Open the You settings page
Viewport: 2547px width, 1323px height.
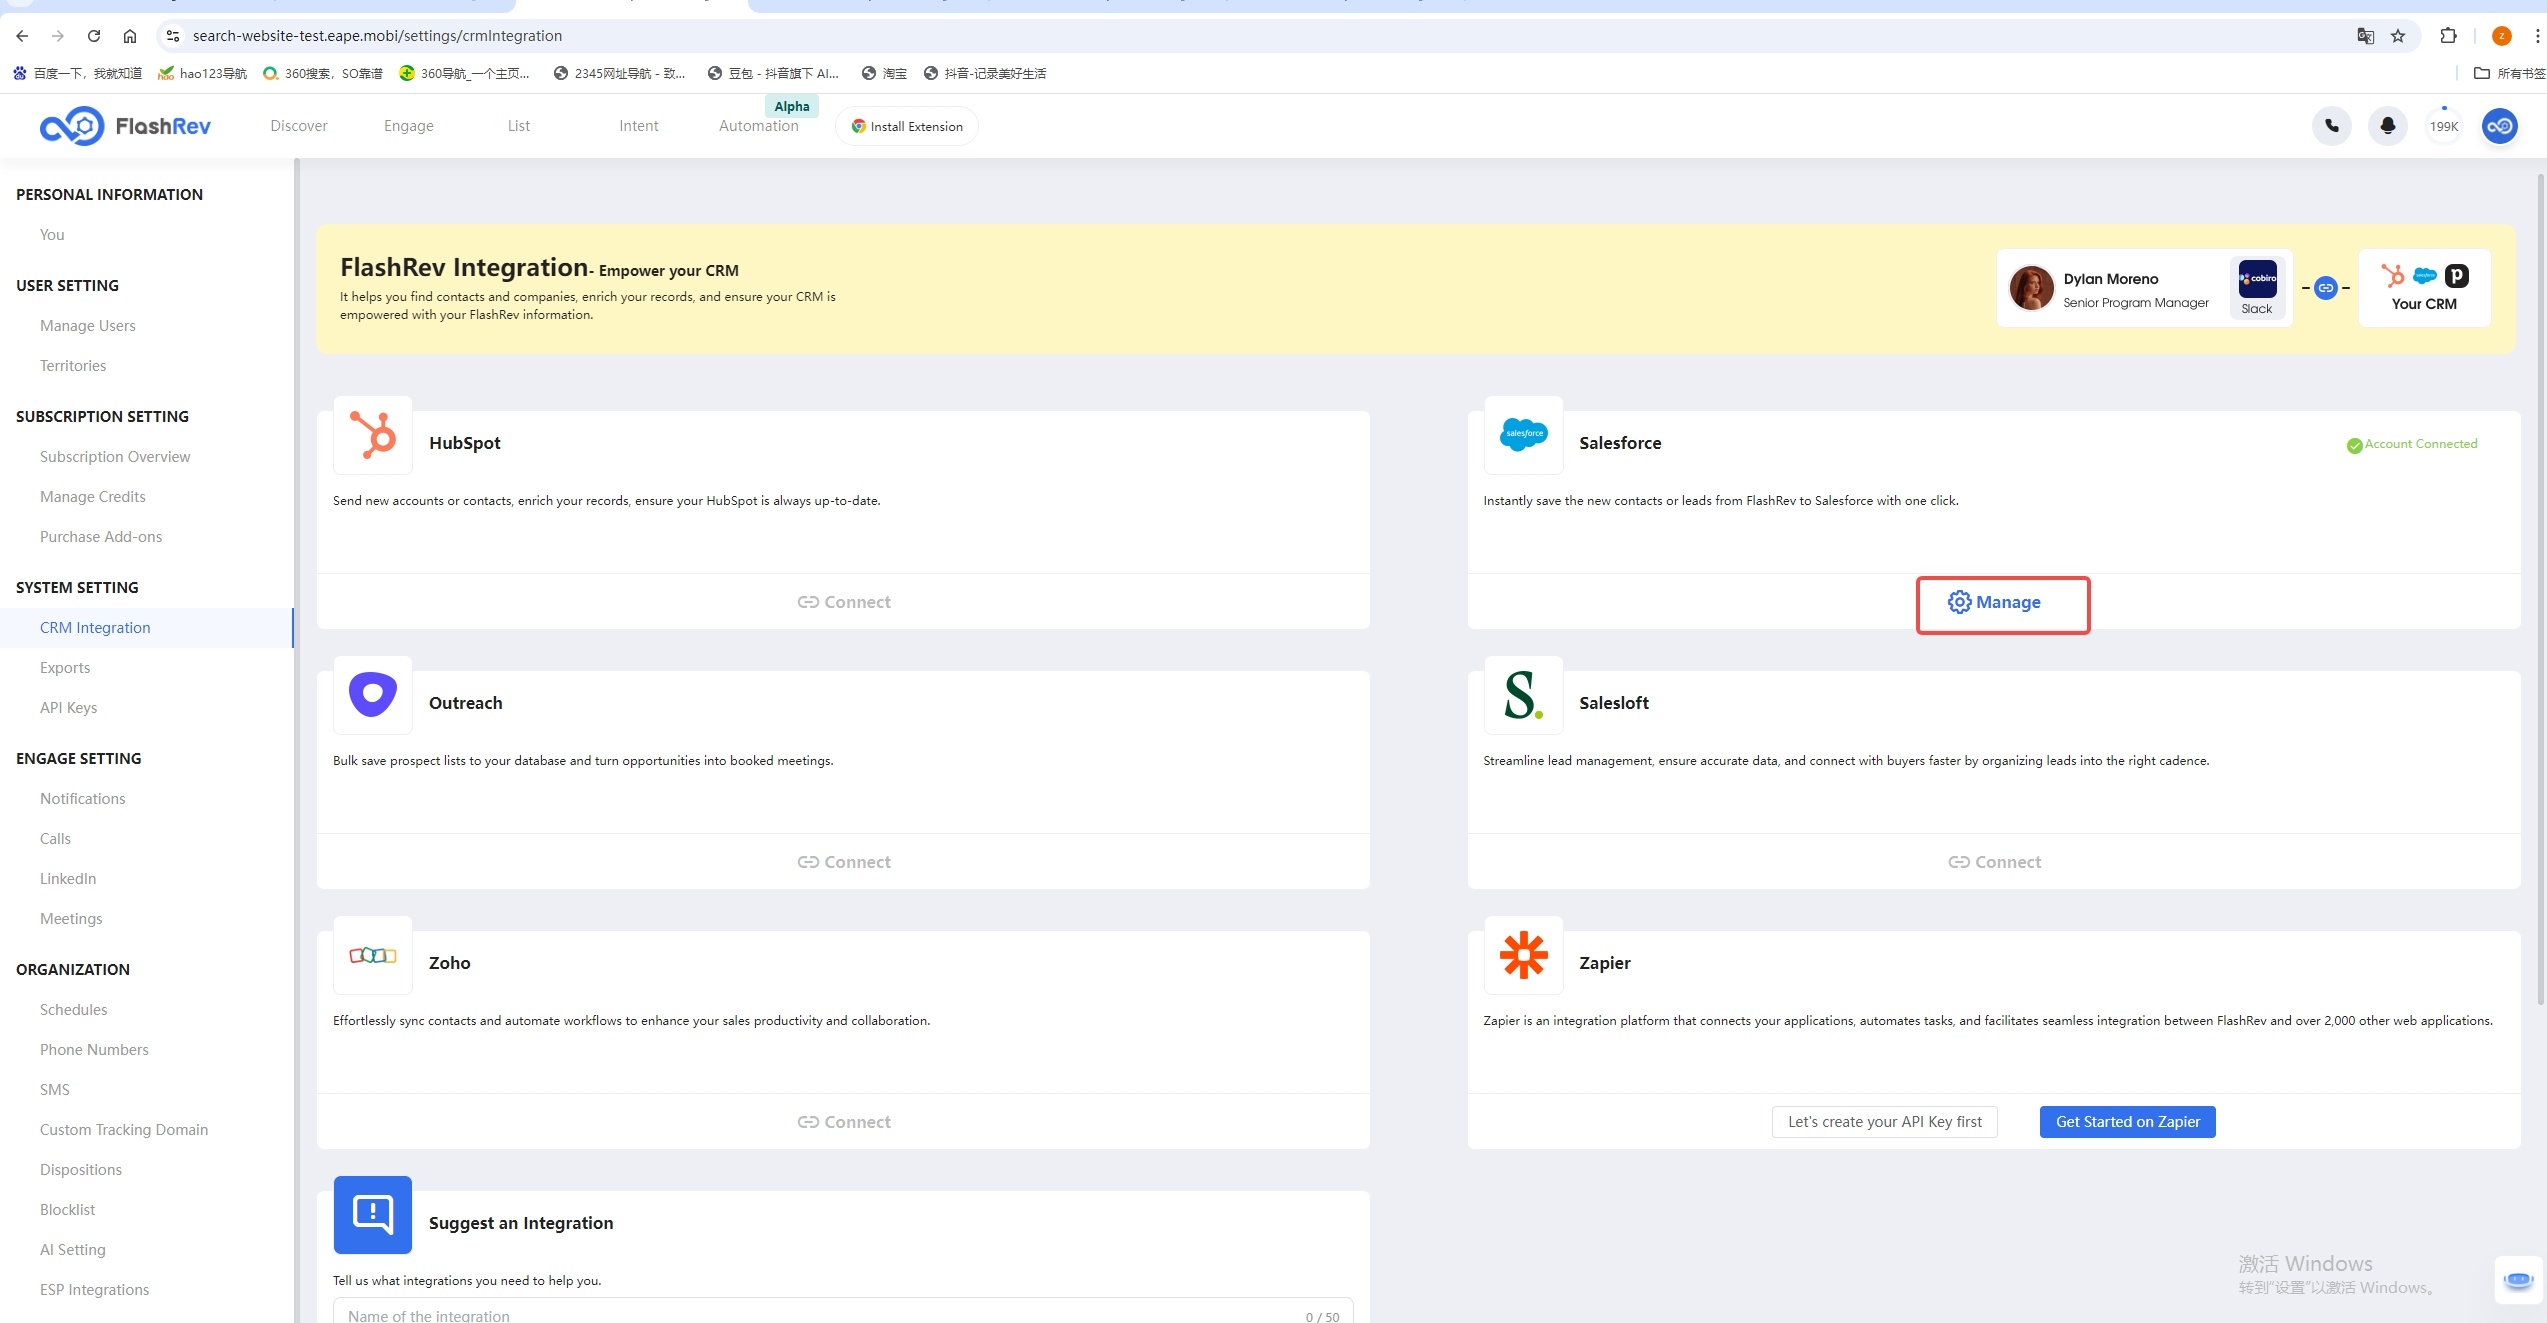click(52, 235)
